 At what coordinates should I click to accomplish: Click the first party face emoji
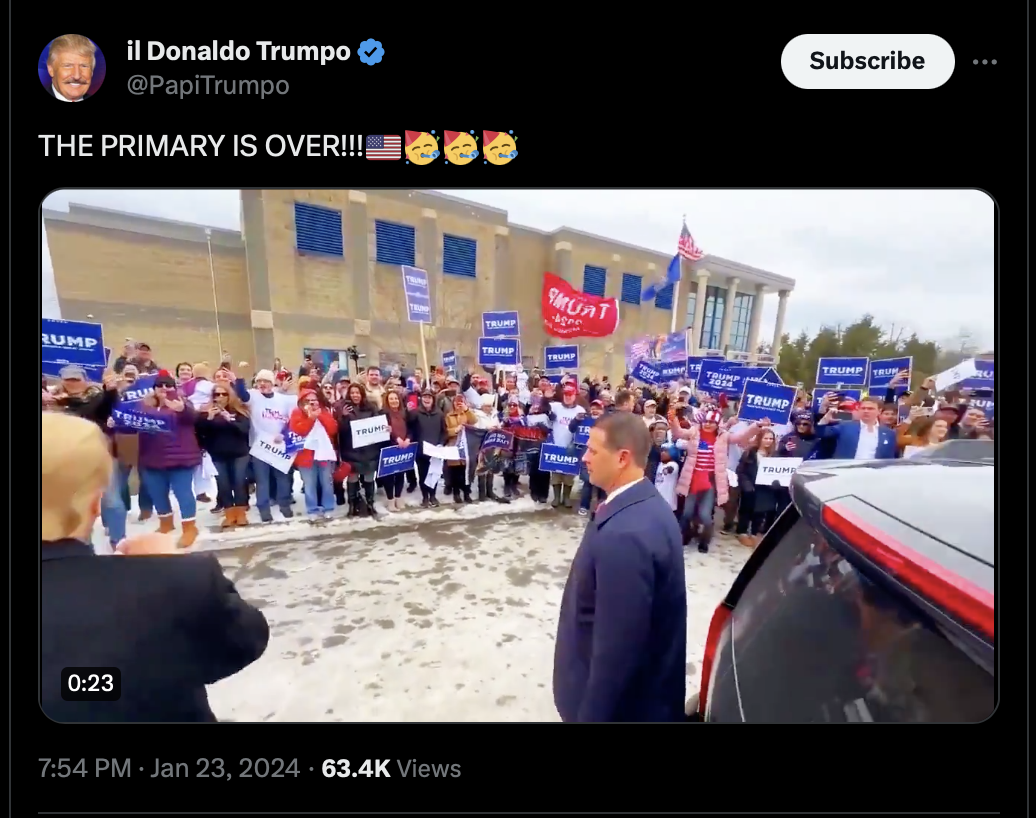(421, 147)
